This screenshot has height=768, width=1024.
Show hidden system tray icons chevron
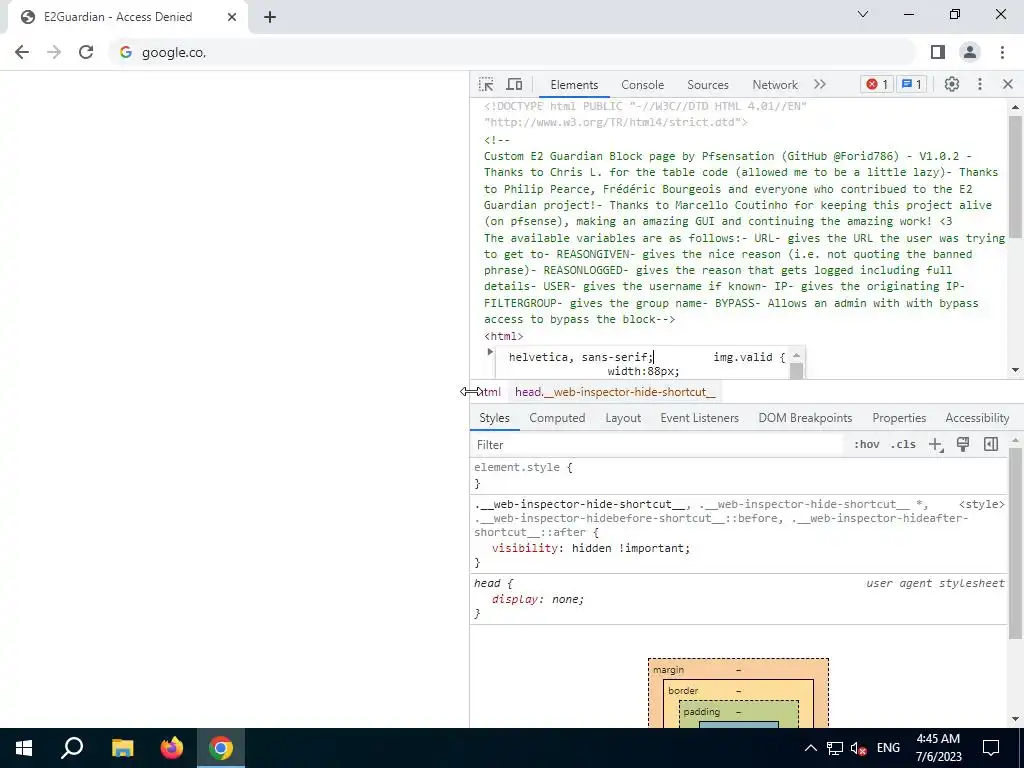810,748
